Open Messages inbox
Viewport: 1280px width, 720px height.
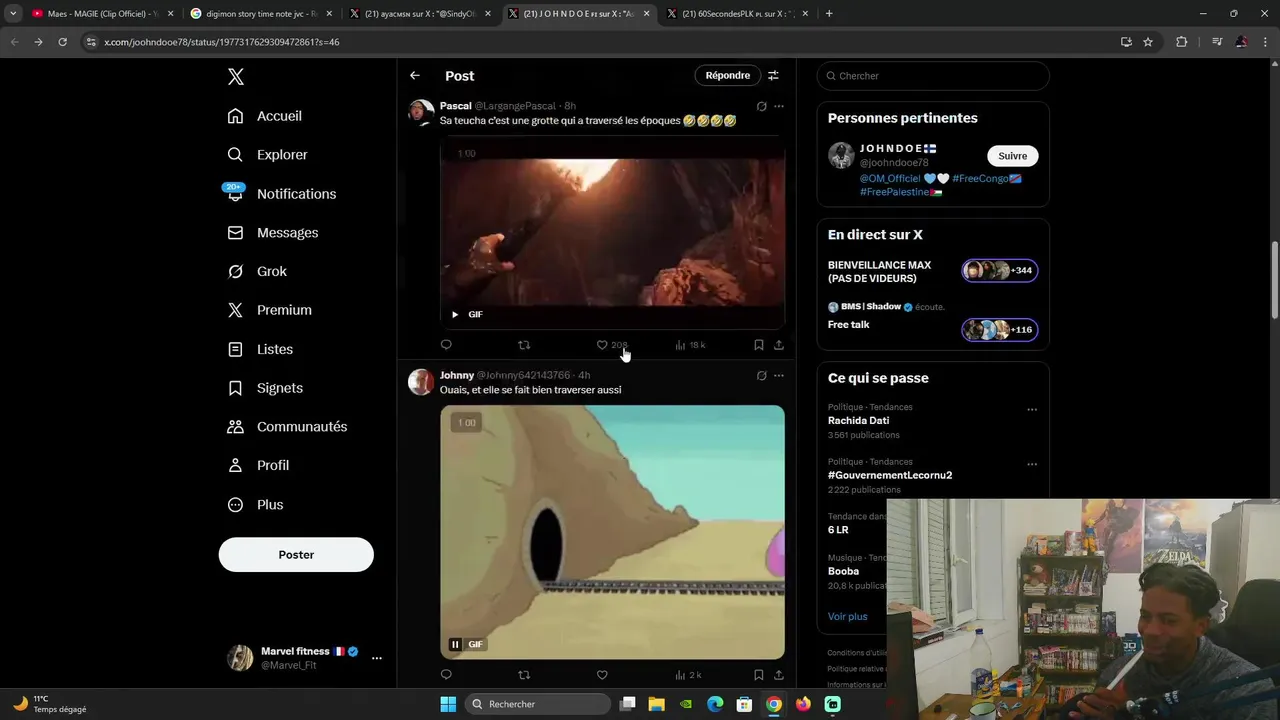(x=273, y=233)
